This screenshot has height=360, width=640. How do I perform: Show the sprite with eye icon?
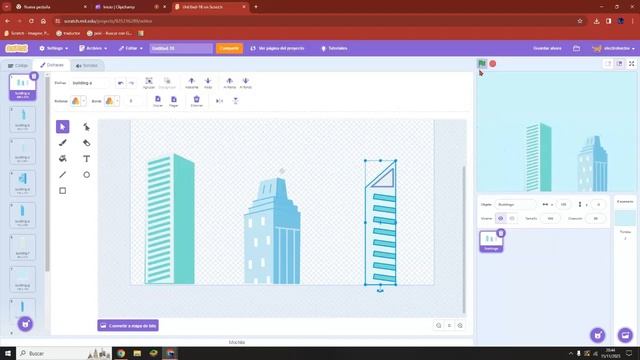pos(500,218)
